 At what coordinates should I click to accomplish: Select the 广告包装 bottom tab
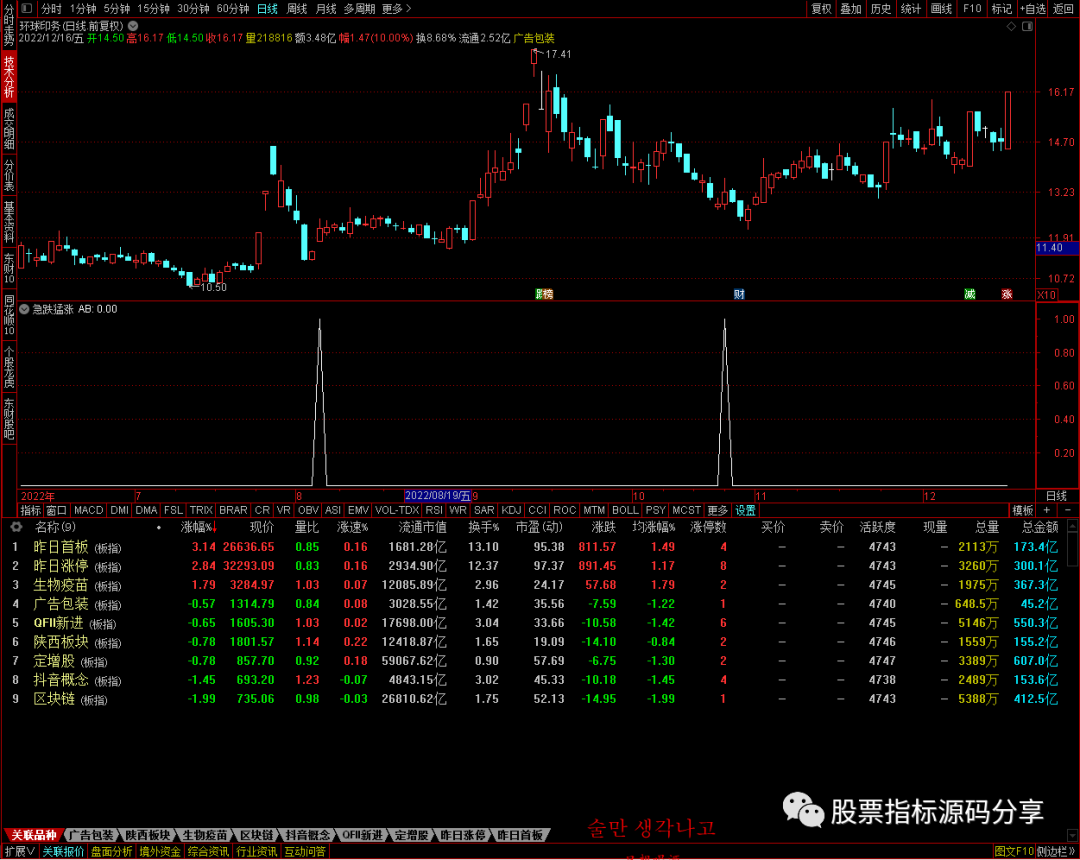point(91,835)
